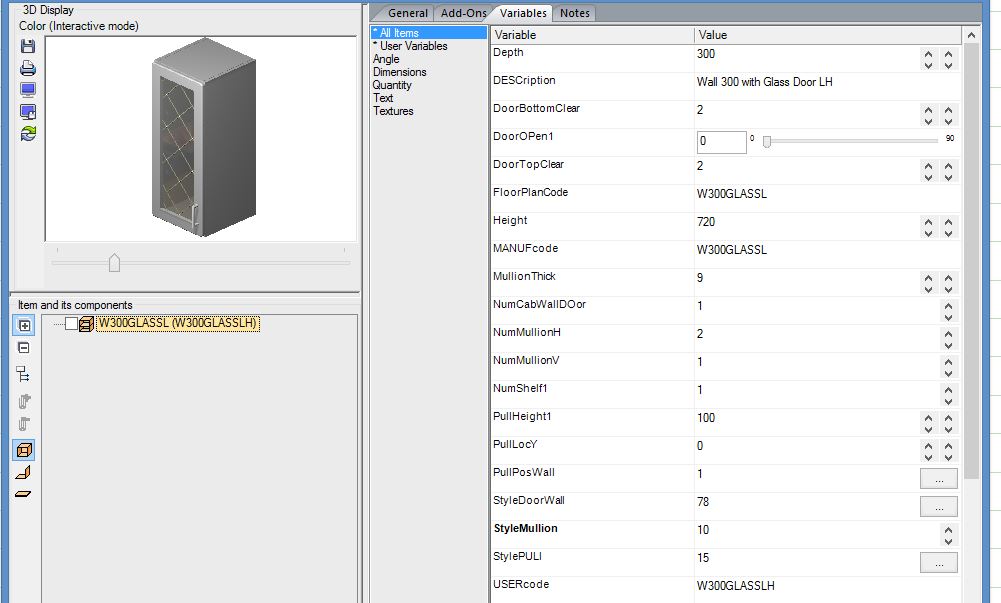
Task: Click the collapse-all minus icon in components panel
Action: tap(25, 348)
